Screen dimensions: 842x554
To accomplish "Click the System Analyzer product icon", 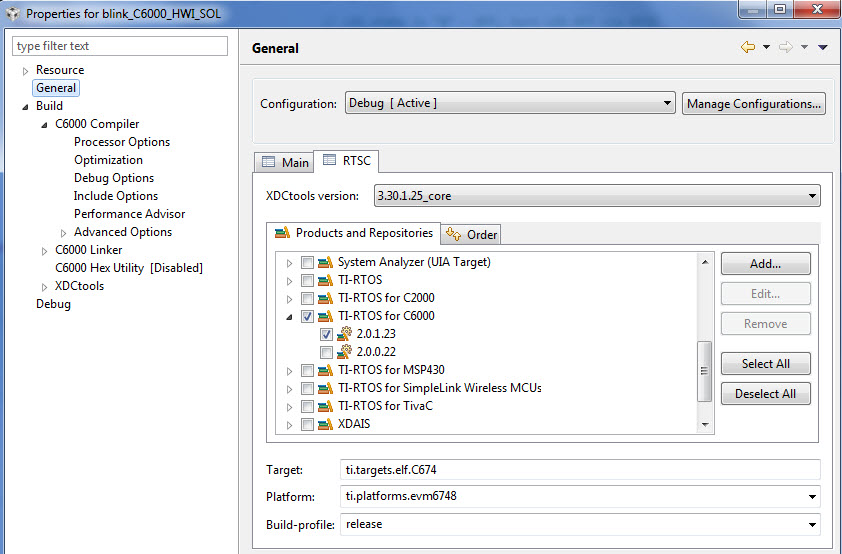I will click(325, 263).
